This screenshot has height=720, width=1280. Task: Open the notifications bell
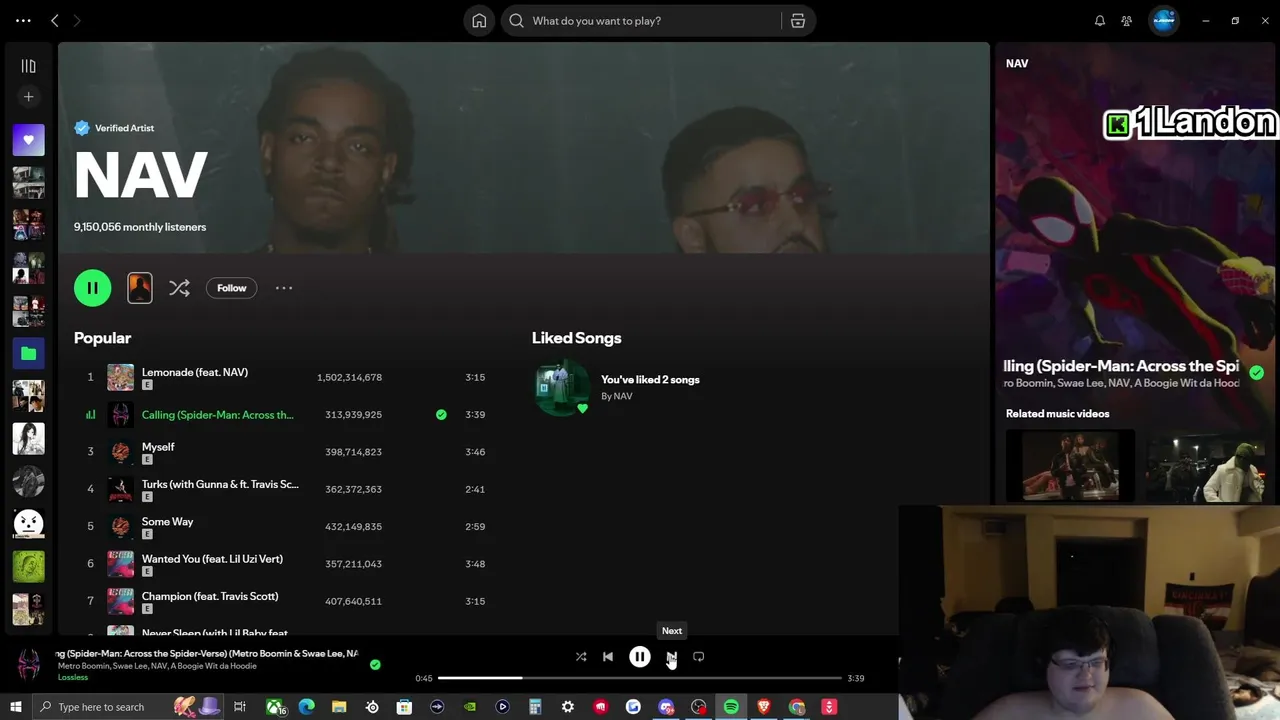tap(1100, 21)
